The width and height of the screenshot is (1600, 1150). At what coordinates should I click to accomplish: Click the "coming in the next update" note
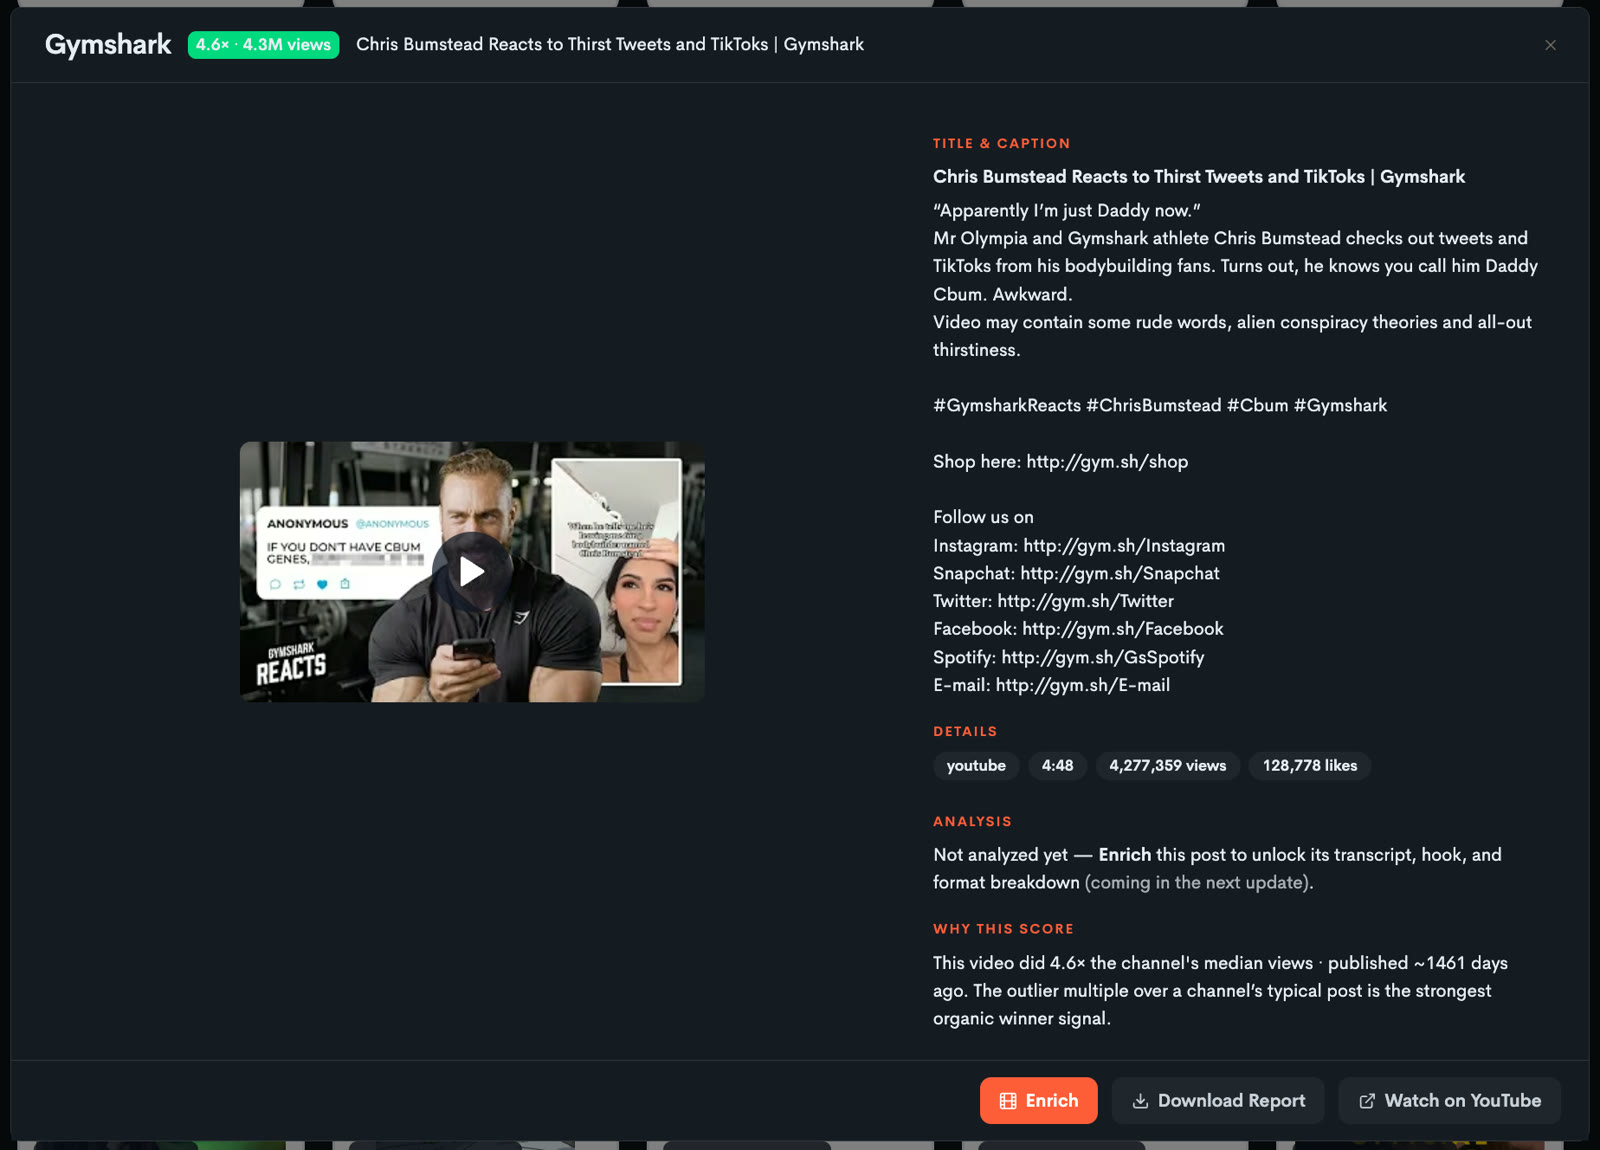click(x=1199, y=882)
